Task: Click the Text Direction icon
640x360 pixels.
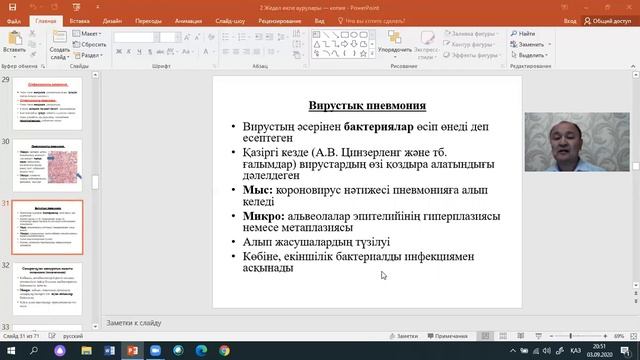Action: [x=297, y=34]
